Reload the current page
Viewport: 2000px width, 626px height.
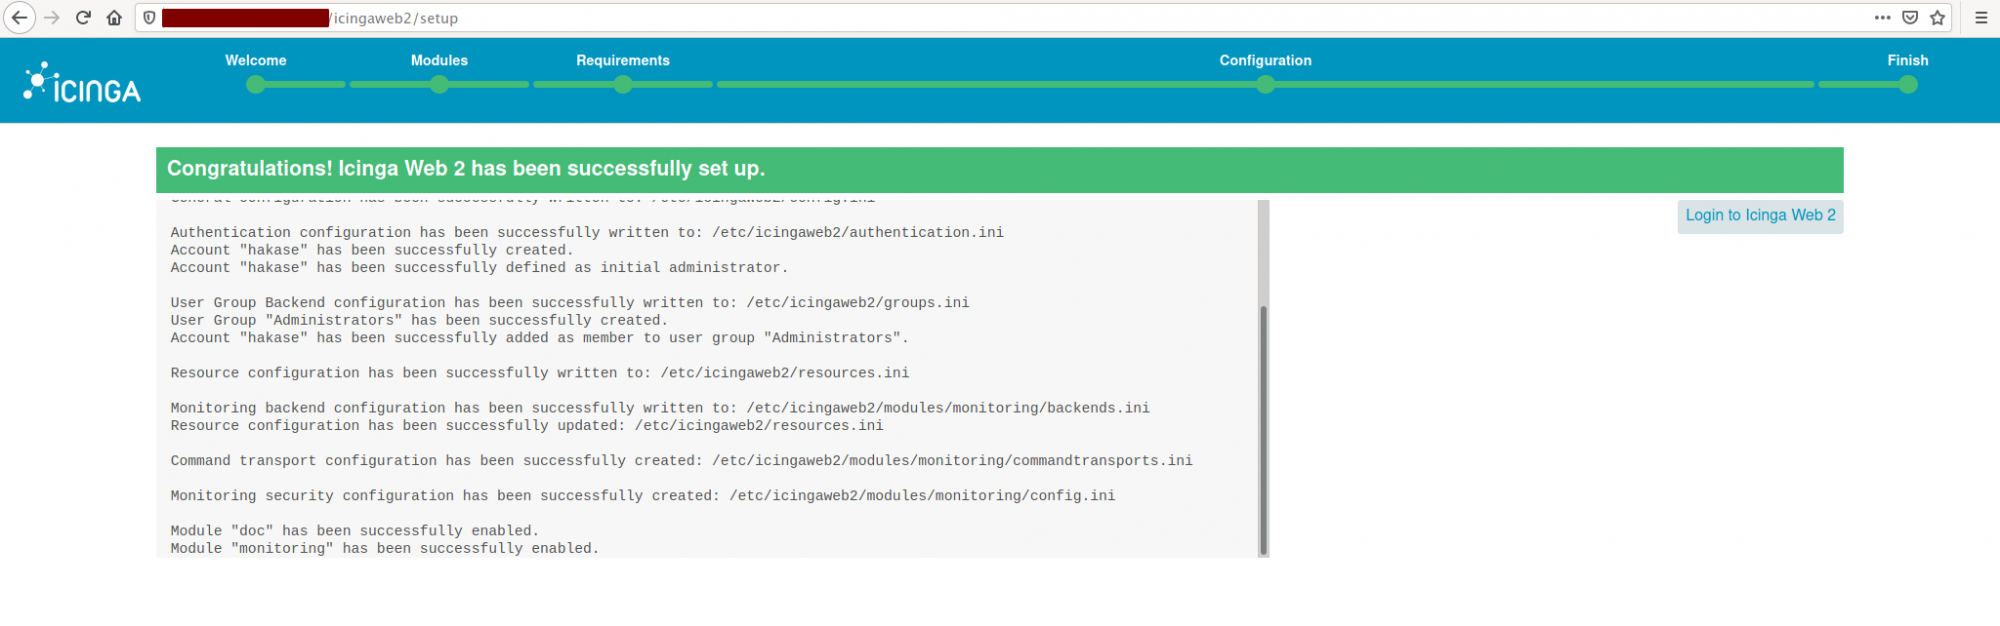tap(84, 18)
